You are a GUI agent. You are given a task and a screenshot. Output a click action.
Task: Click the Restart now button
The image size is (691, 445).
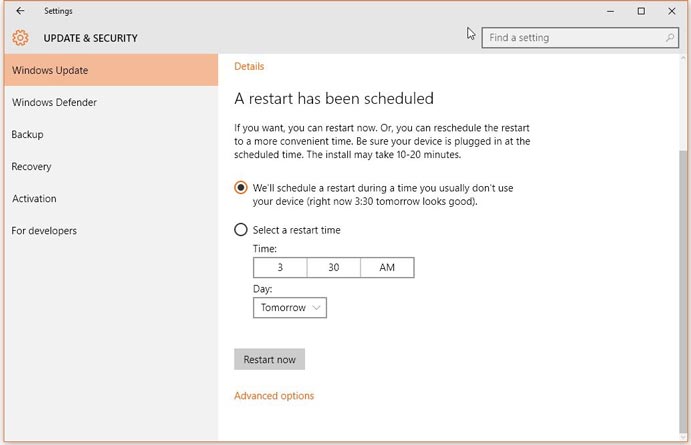pyautogui.click(x=269, y=360)
